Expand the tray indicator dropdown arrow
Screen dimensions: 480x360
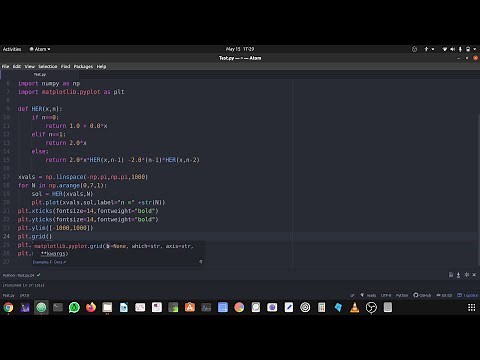[433, 49]
